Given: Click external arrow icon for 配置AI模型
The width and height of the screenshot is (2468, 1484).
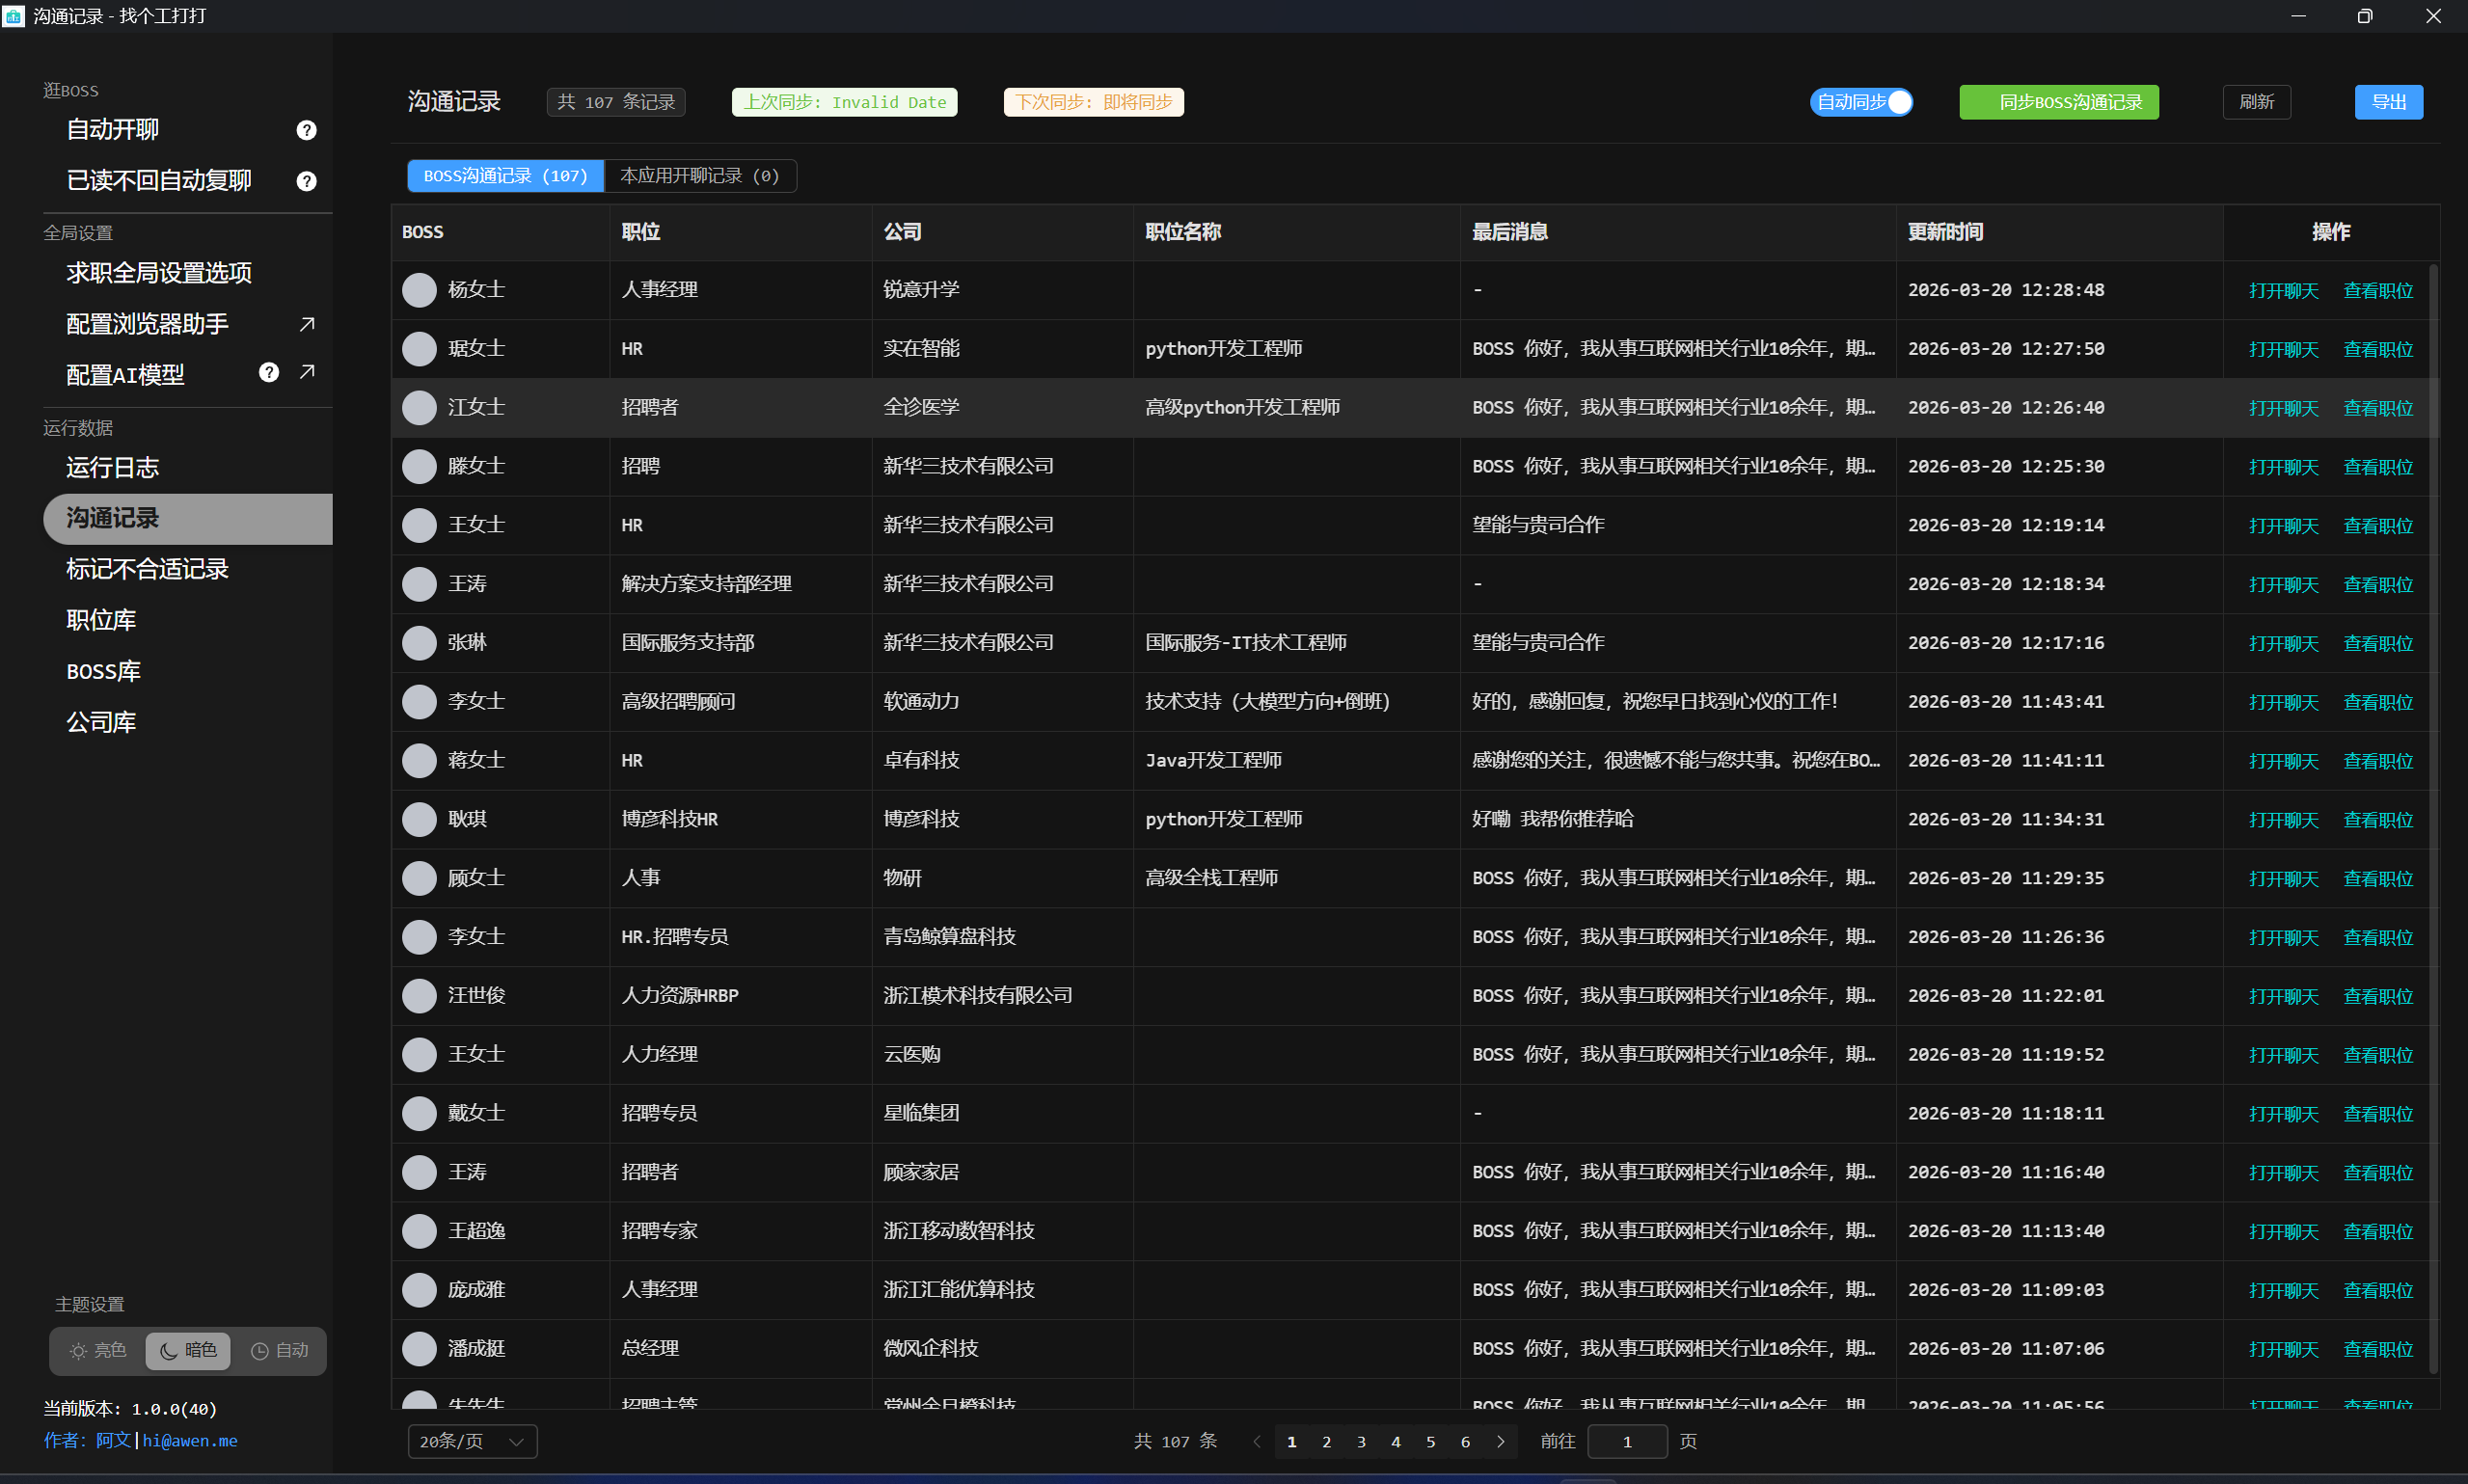Looking at the screenshot, I should [x=307, y=372].
